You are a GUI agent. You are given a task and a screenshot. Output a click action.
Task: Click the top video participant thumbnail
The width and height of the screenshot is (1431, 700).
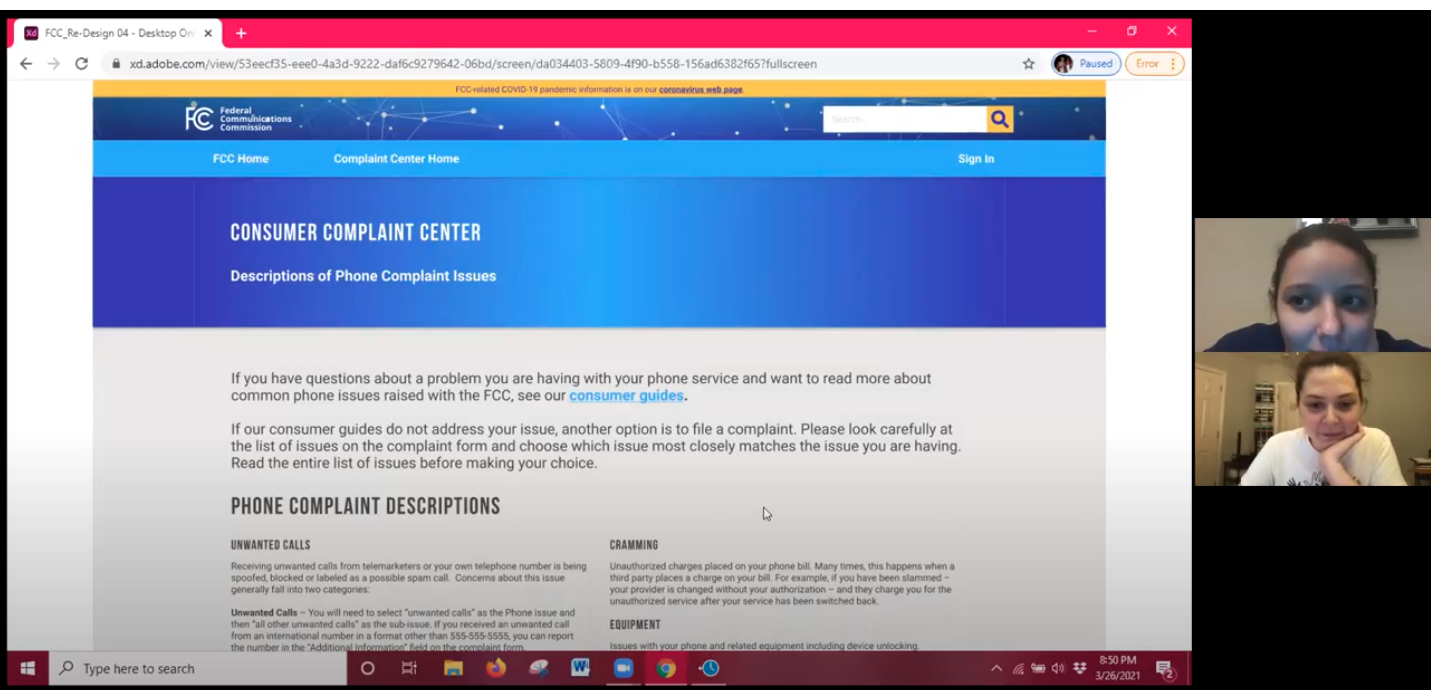[1312, 285]
